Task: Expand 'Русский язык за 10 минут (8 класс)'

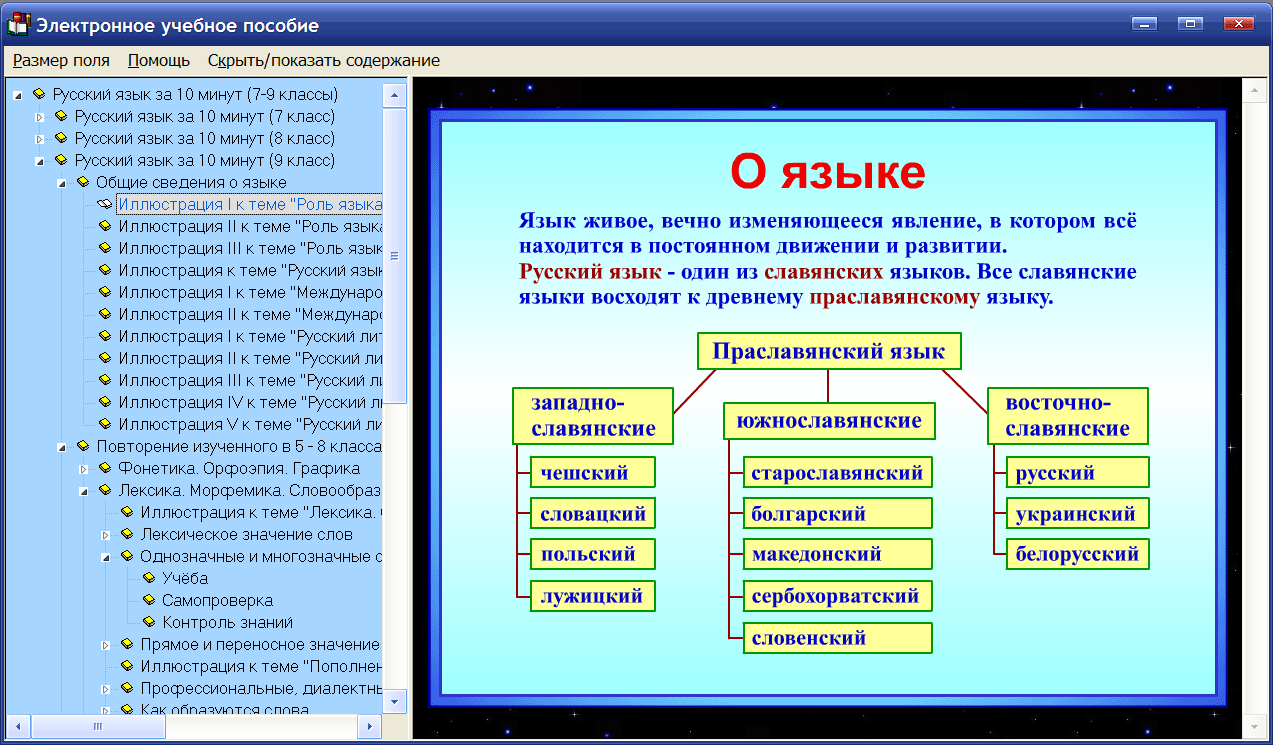Action: (x=40, y=138)
